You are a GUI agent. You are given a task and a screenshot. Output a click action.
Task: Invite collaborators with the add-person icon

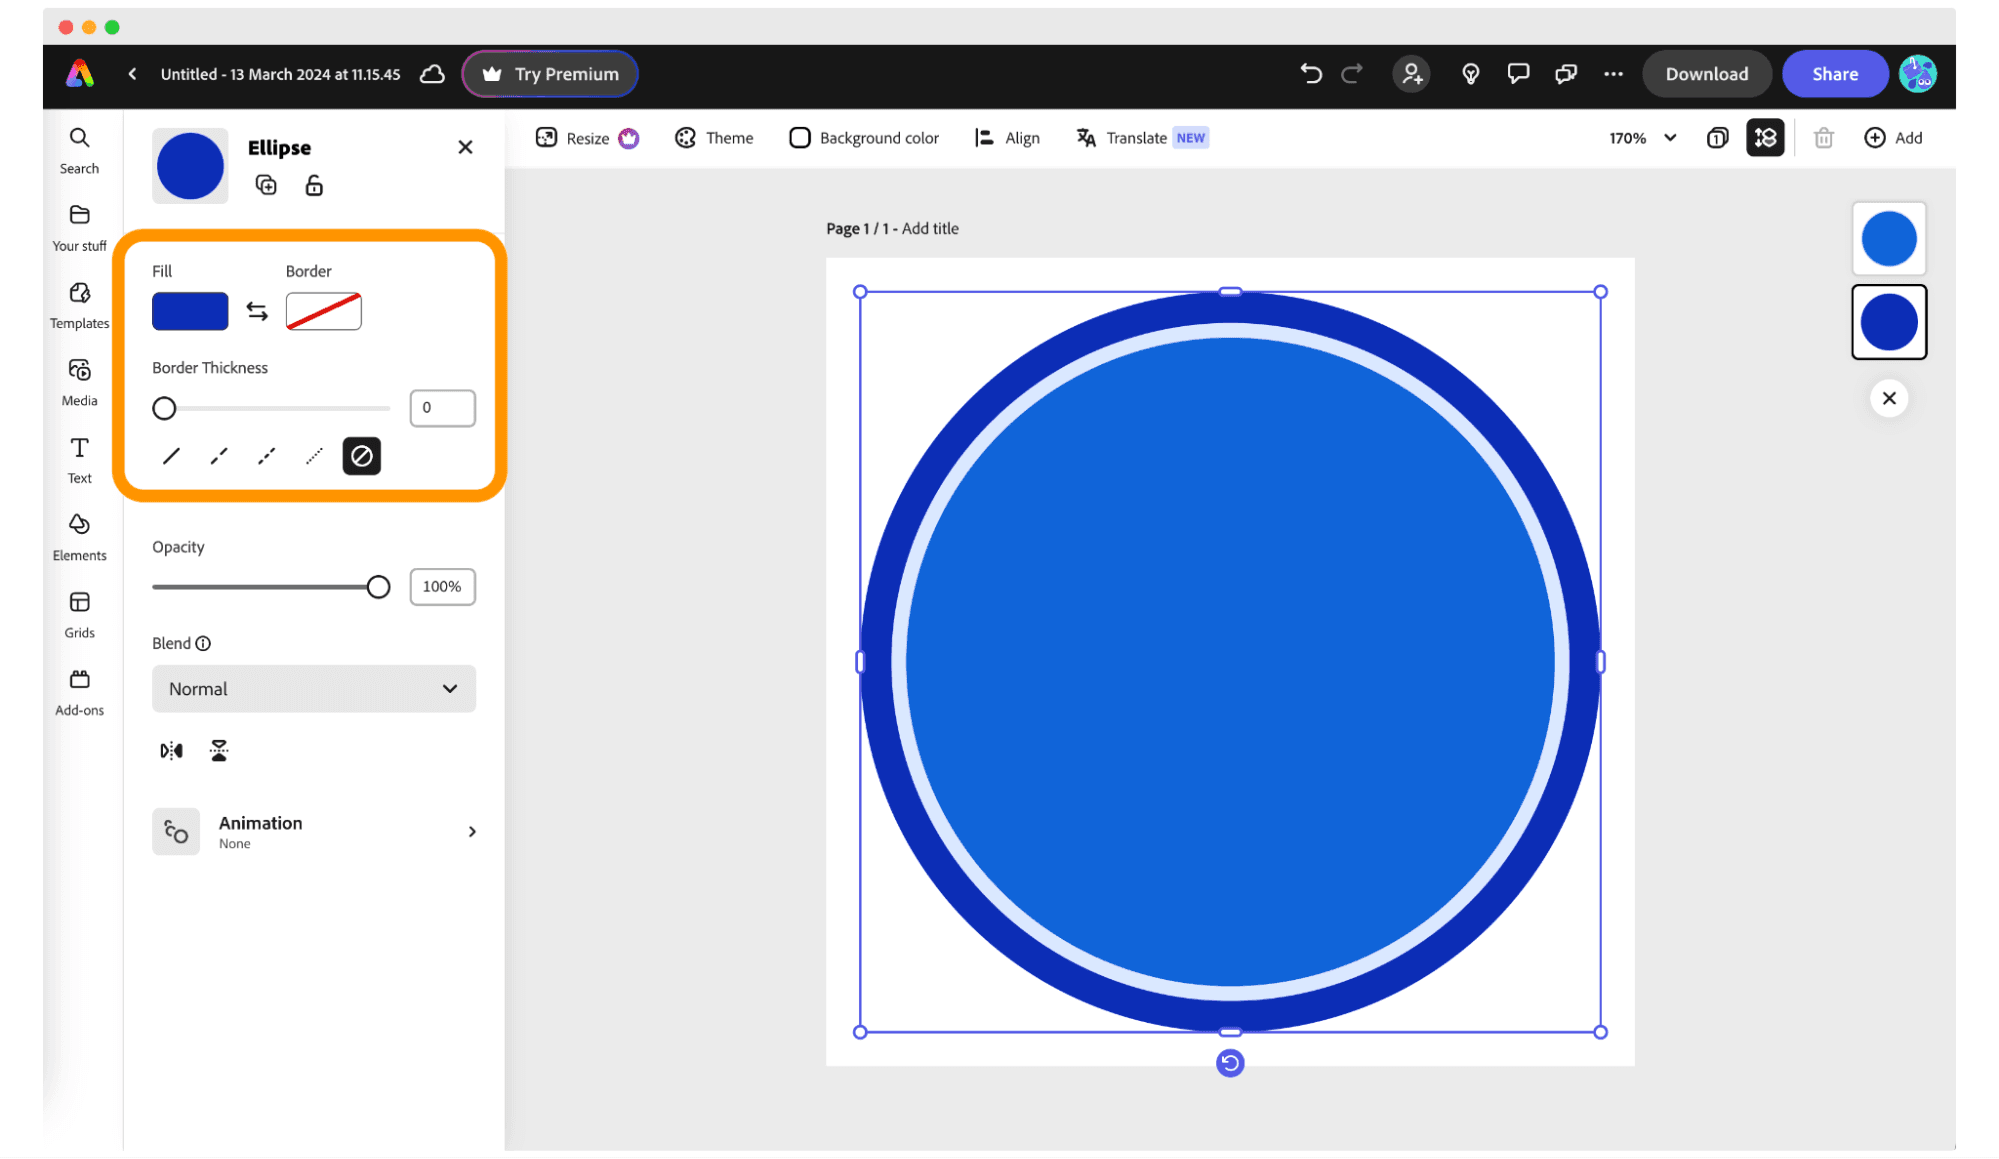tap(1411, 74)
